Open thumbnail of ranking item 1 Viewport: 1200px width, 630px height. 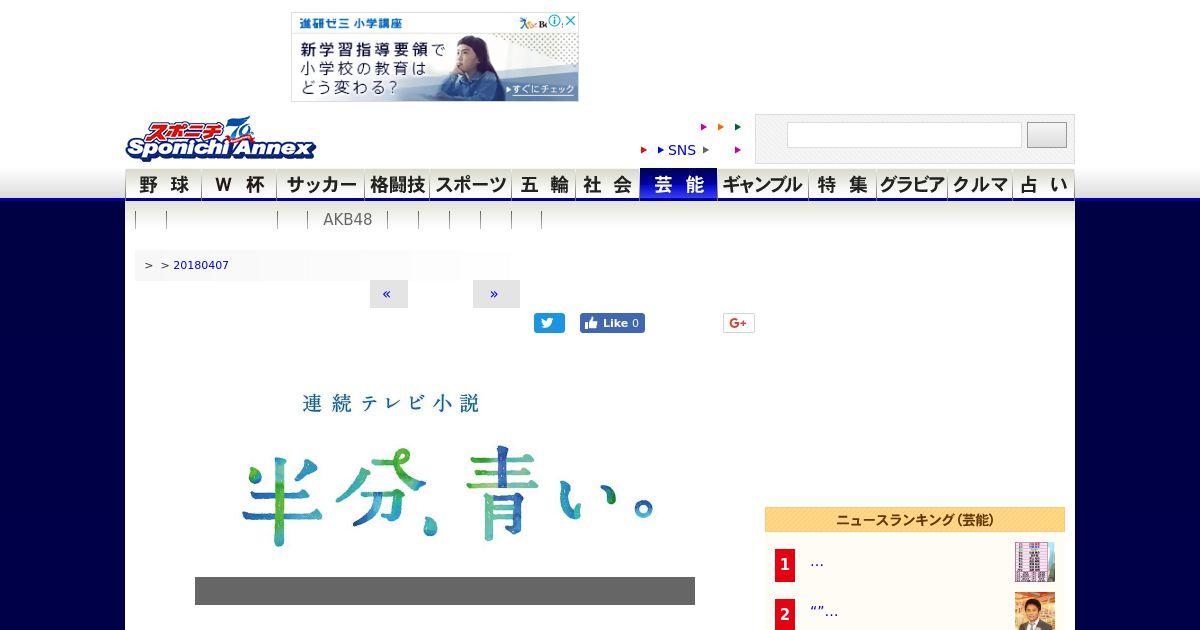tap(1034, 562)
